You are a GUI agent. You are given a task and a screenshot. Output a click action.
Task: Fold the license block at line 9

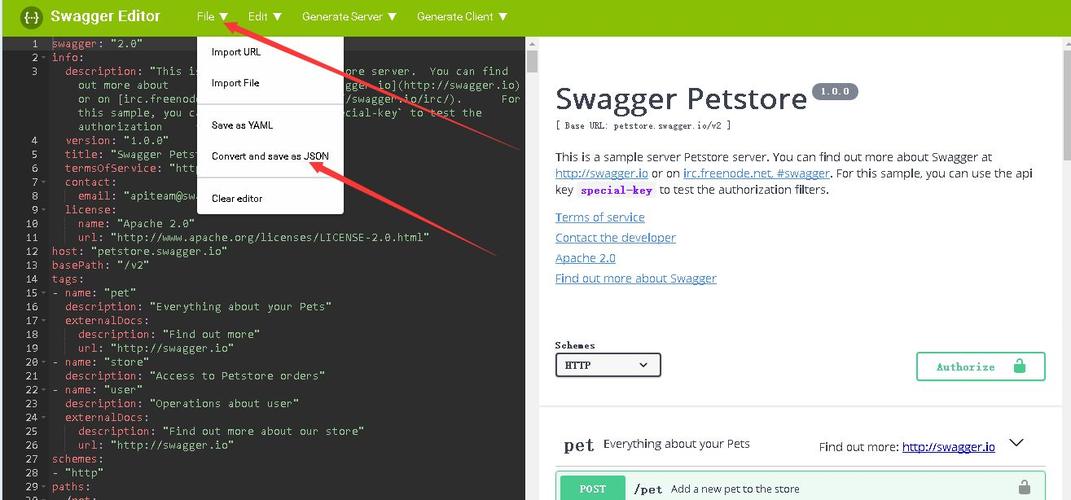44,210
